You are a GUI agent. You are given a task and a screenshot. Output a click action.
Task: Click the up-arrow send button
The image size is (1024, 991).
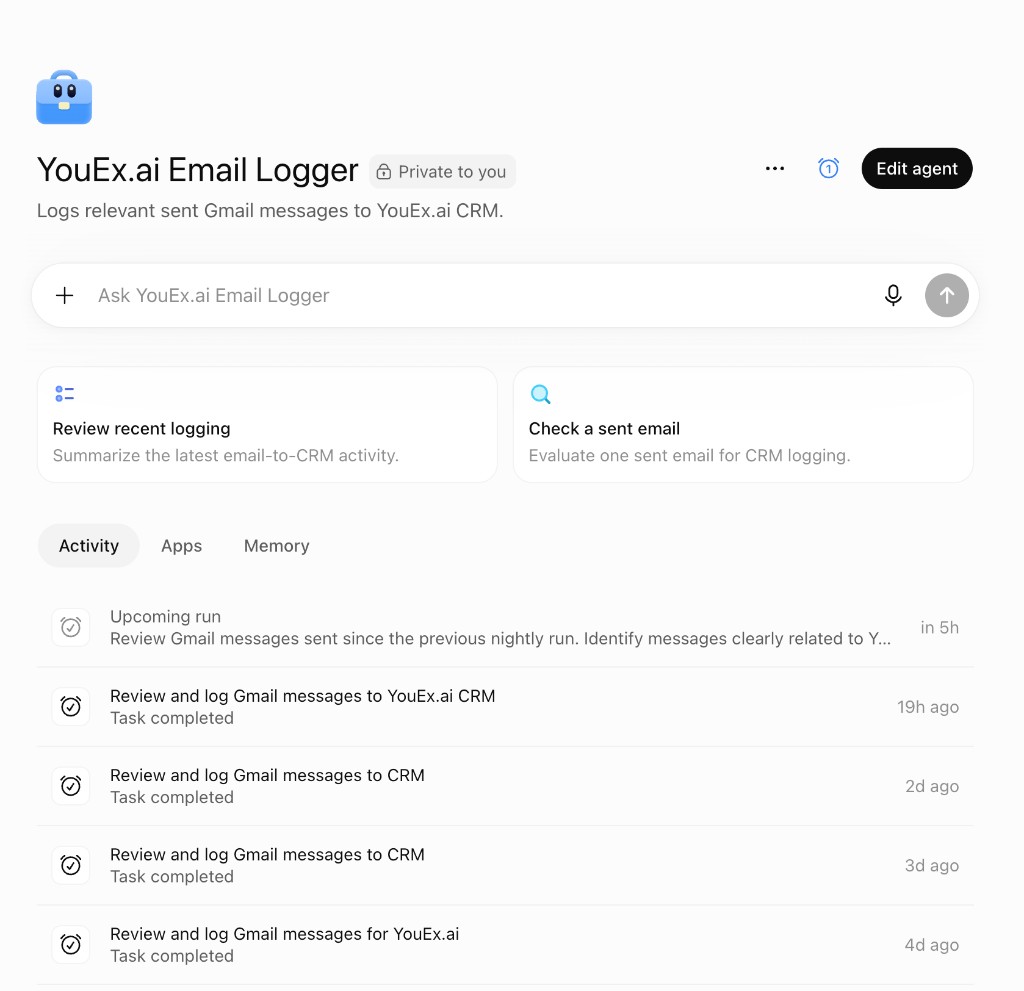point(946,295)
